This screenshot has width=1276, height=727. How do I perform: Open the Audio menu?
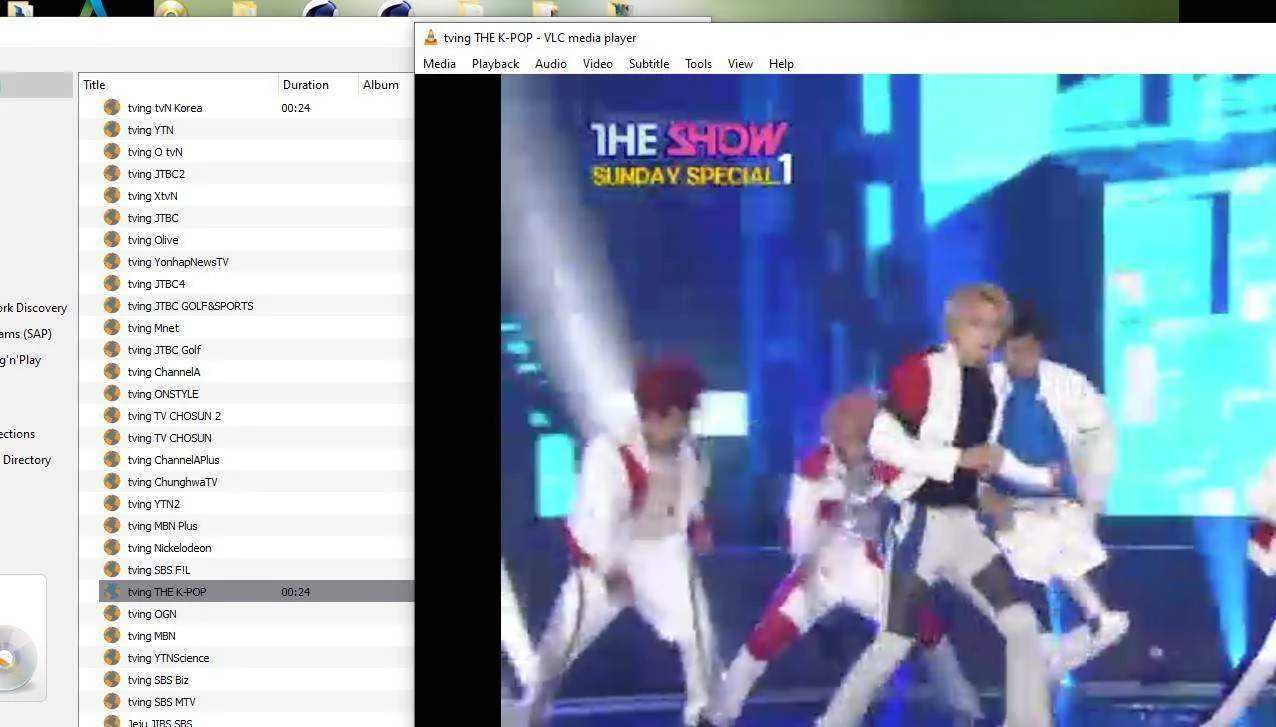click(550, 64)
